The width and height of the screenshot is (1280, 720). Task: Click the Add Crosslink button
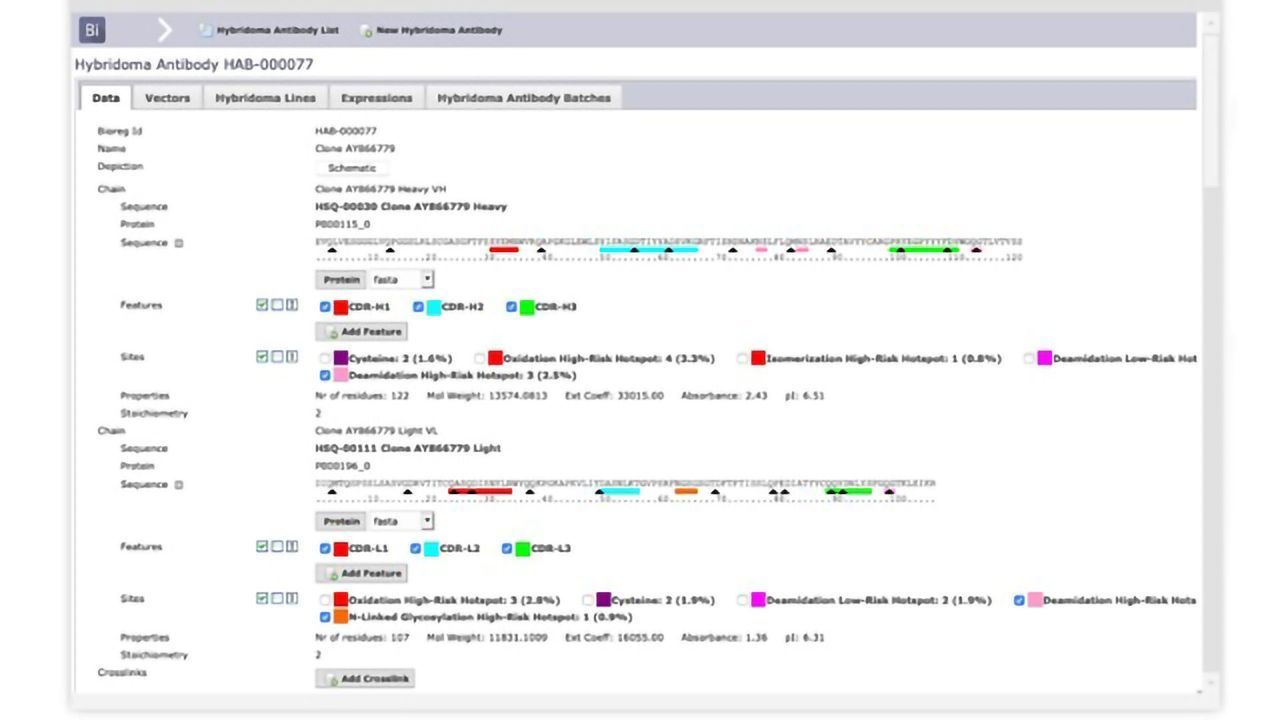[365, 678]
